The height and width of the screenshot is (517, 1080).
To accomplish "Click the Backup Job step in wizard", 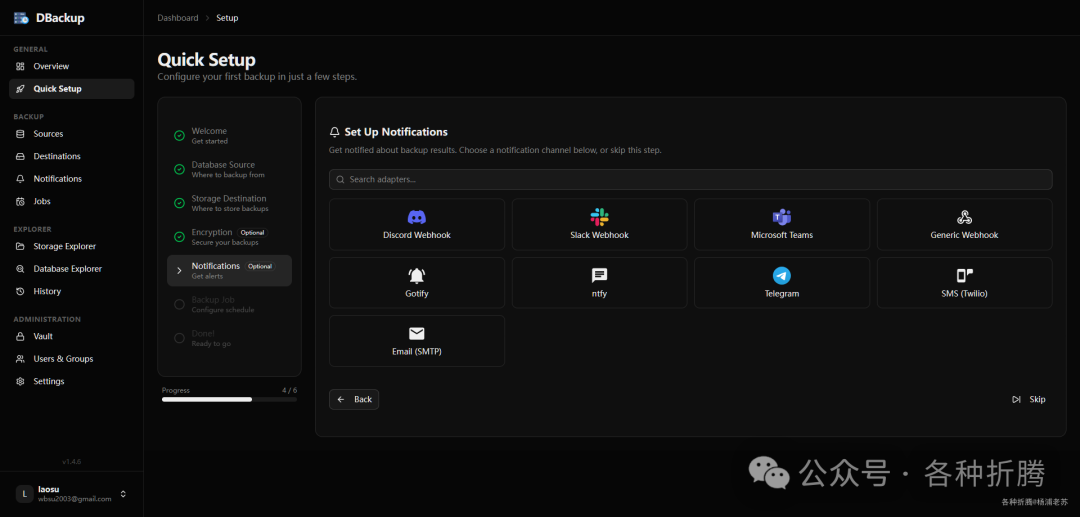I will pyautogui.click(x=229, y=304).
